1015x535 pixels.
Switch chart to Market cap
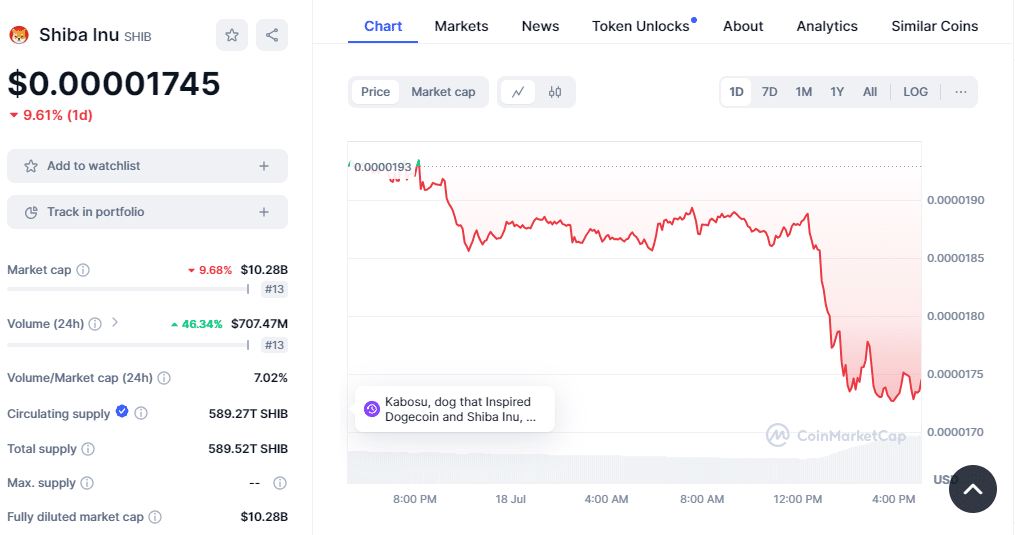click(443, 92)
